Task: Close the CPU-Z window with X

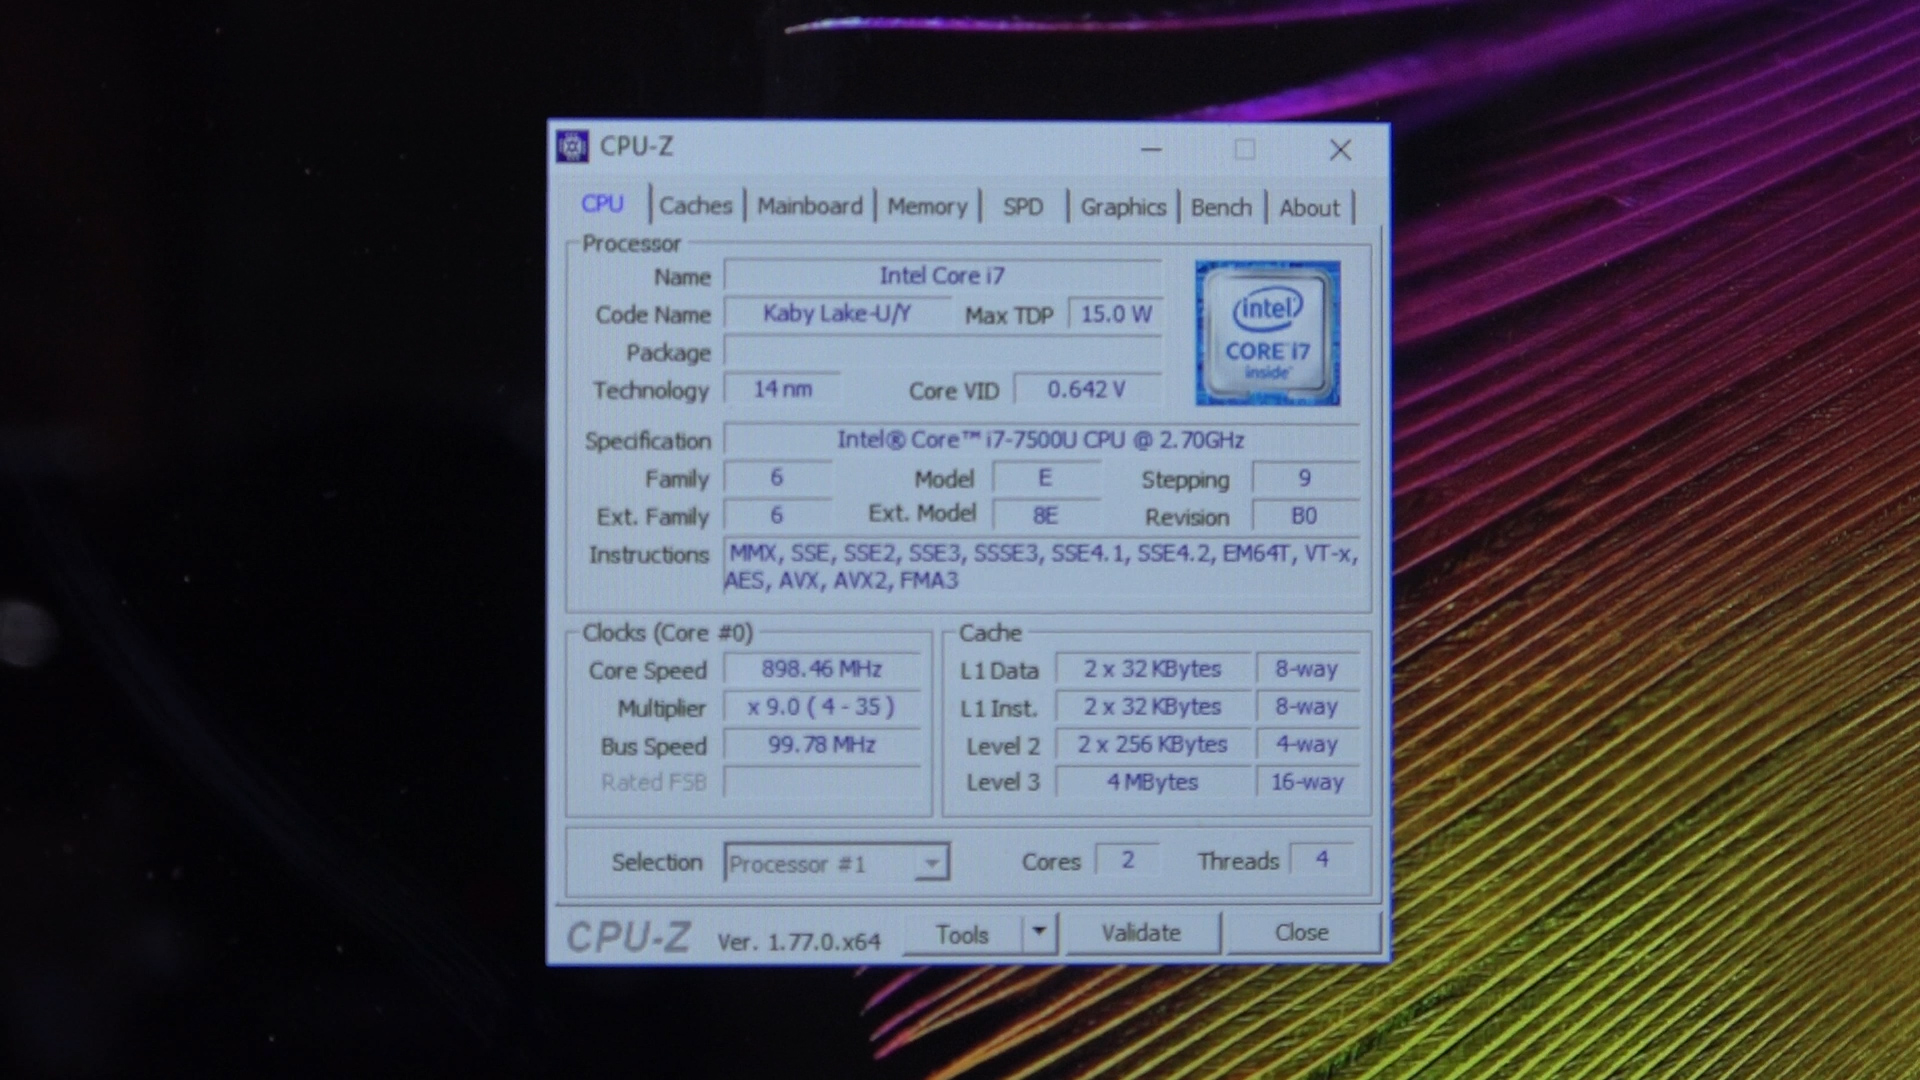Action: tap(1341, 150)
